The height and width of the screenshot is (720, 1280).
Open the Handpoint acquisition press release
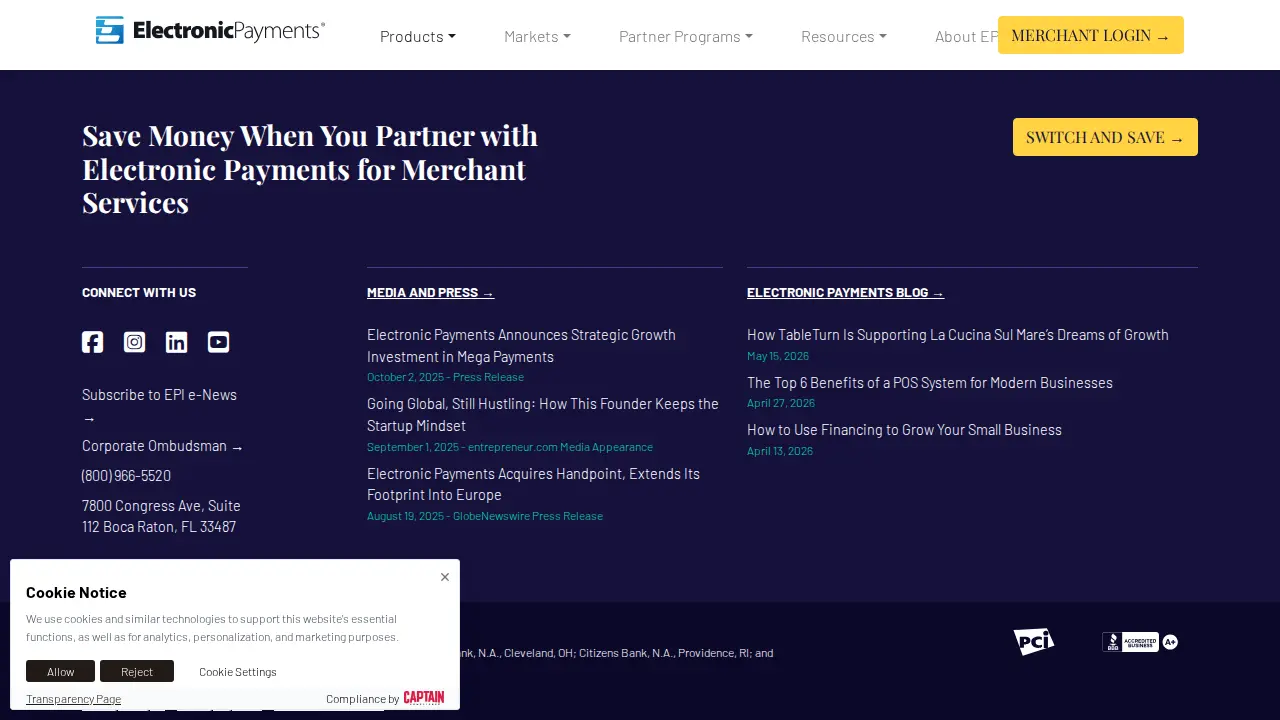(533, 484)
